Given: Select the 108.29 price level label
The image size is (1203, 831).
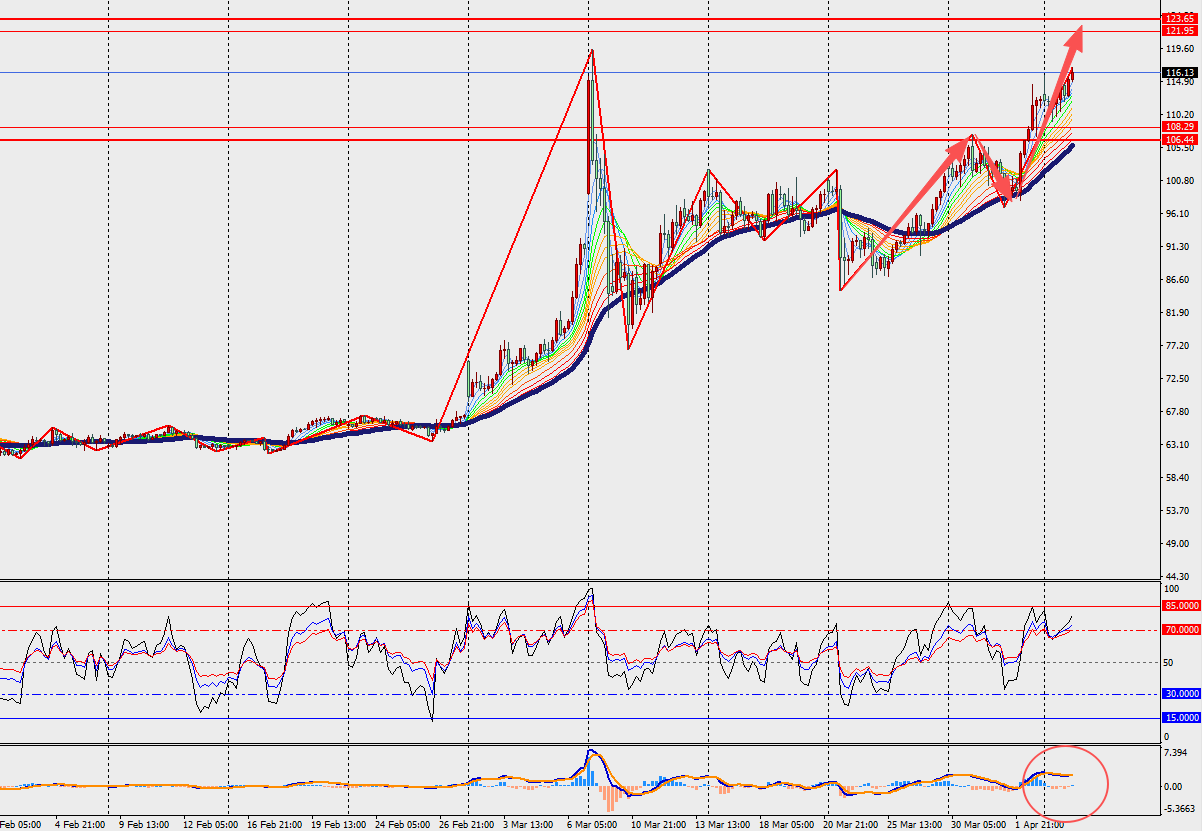Looking at the screenshot, I should pos(1181,127).
